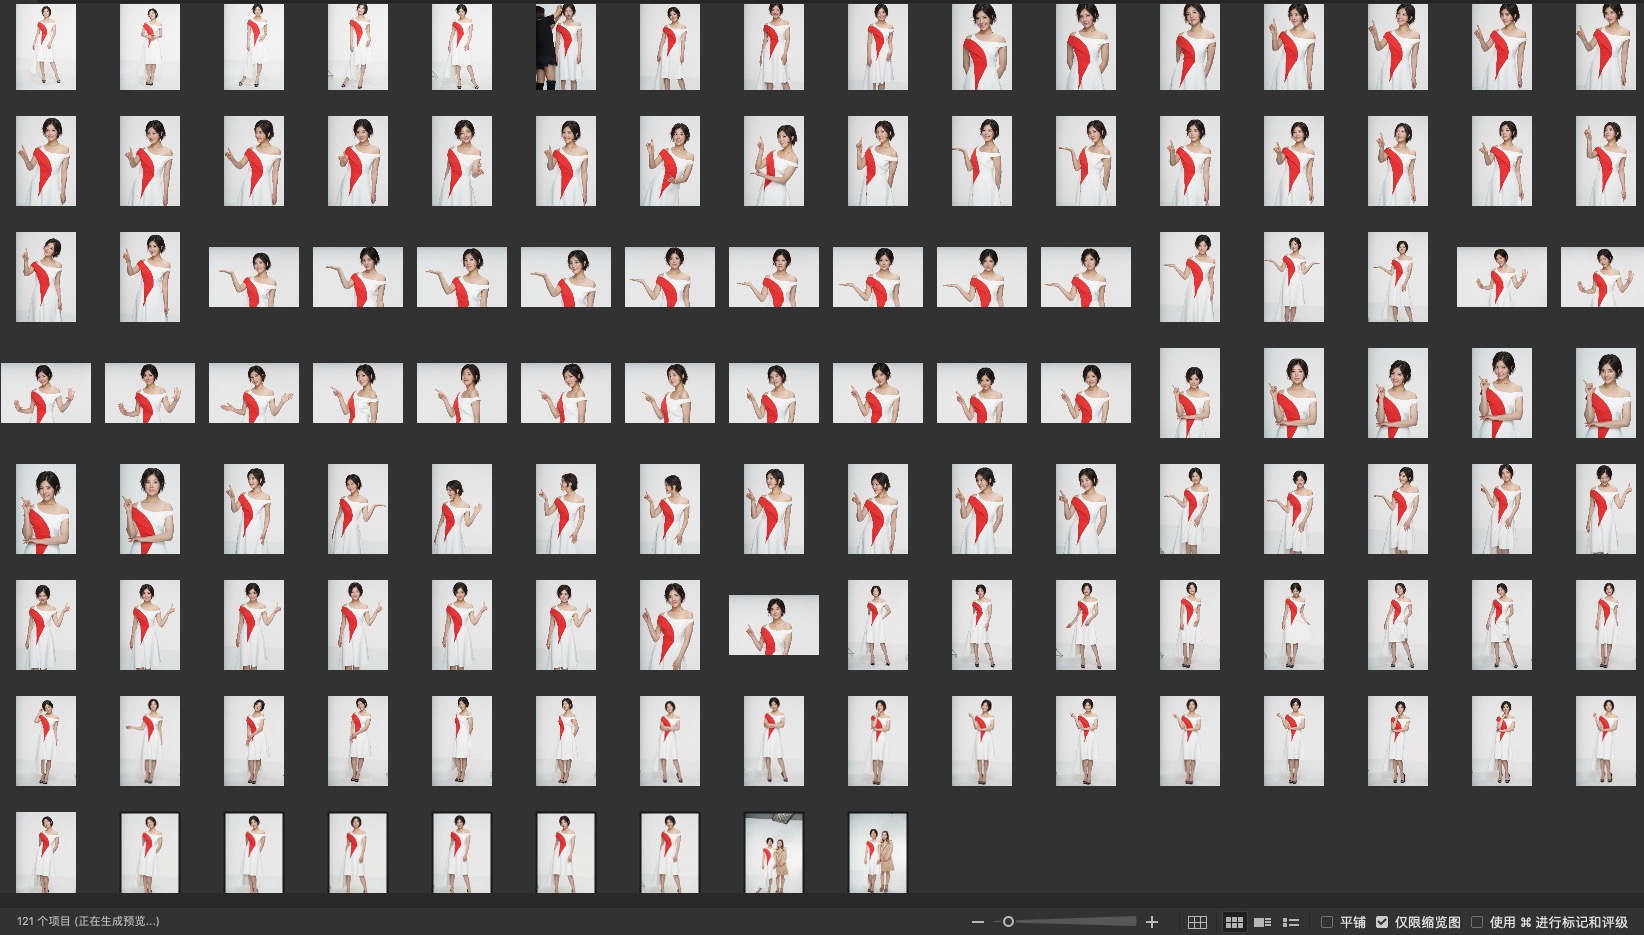Click the thumbnail size slider handle
The height and width of the screenshot is (935, 1644).
tap(1008, 922)
